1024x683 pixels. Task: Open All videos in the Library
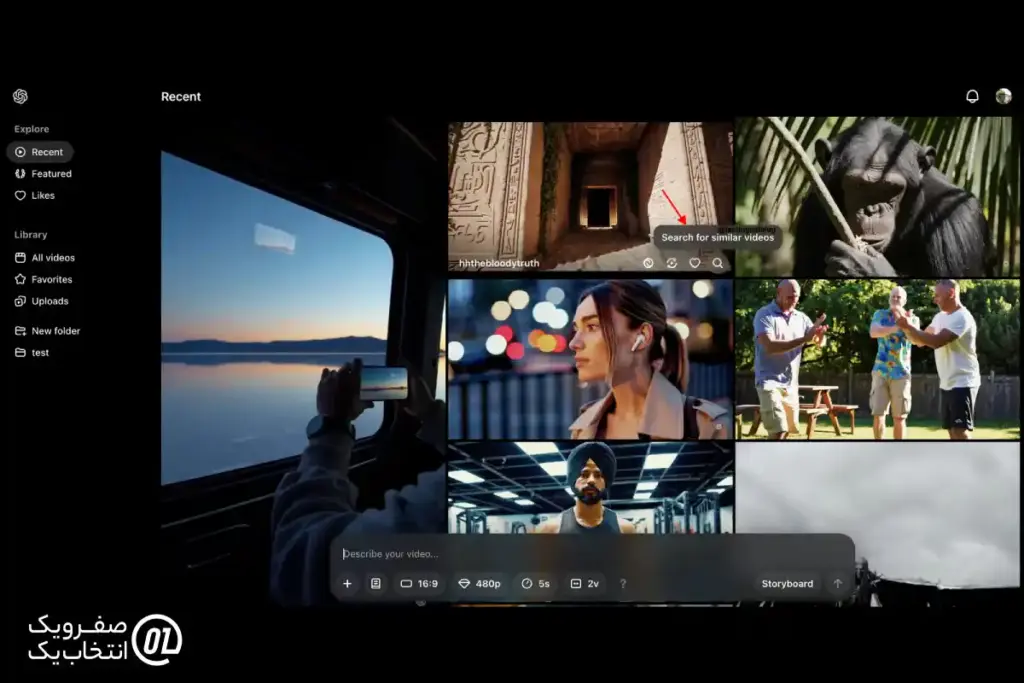pyautogui.click(x=53, y=258)
